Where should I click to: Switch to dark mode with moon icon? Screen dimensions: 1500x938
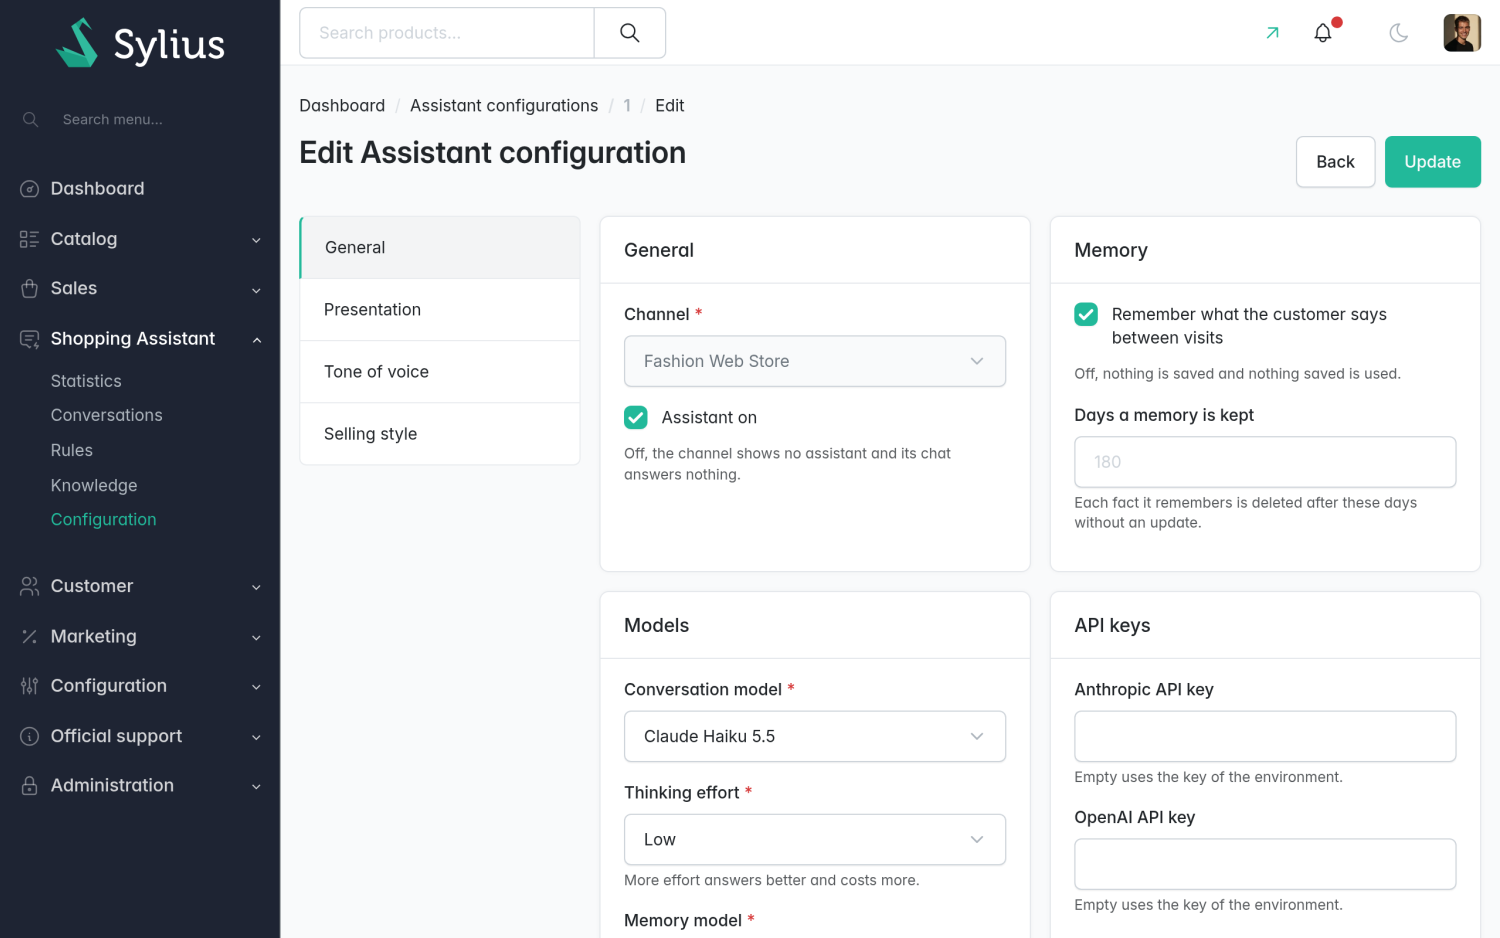coord(1399,33)
